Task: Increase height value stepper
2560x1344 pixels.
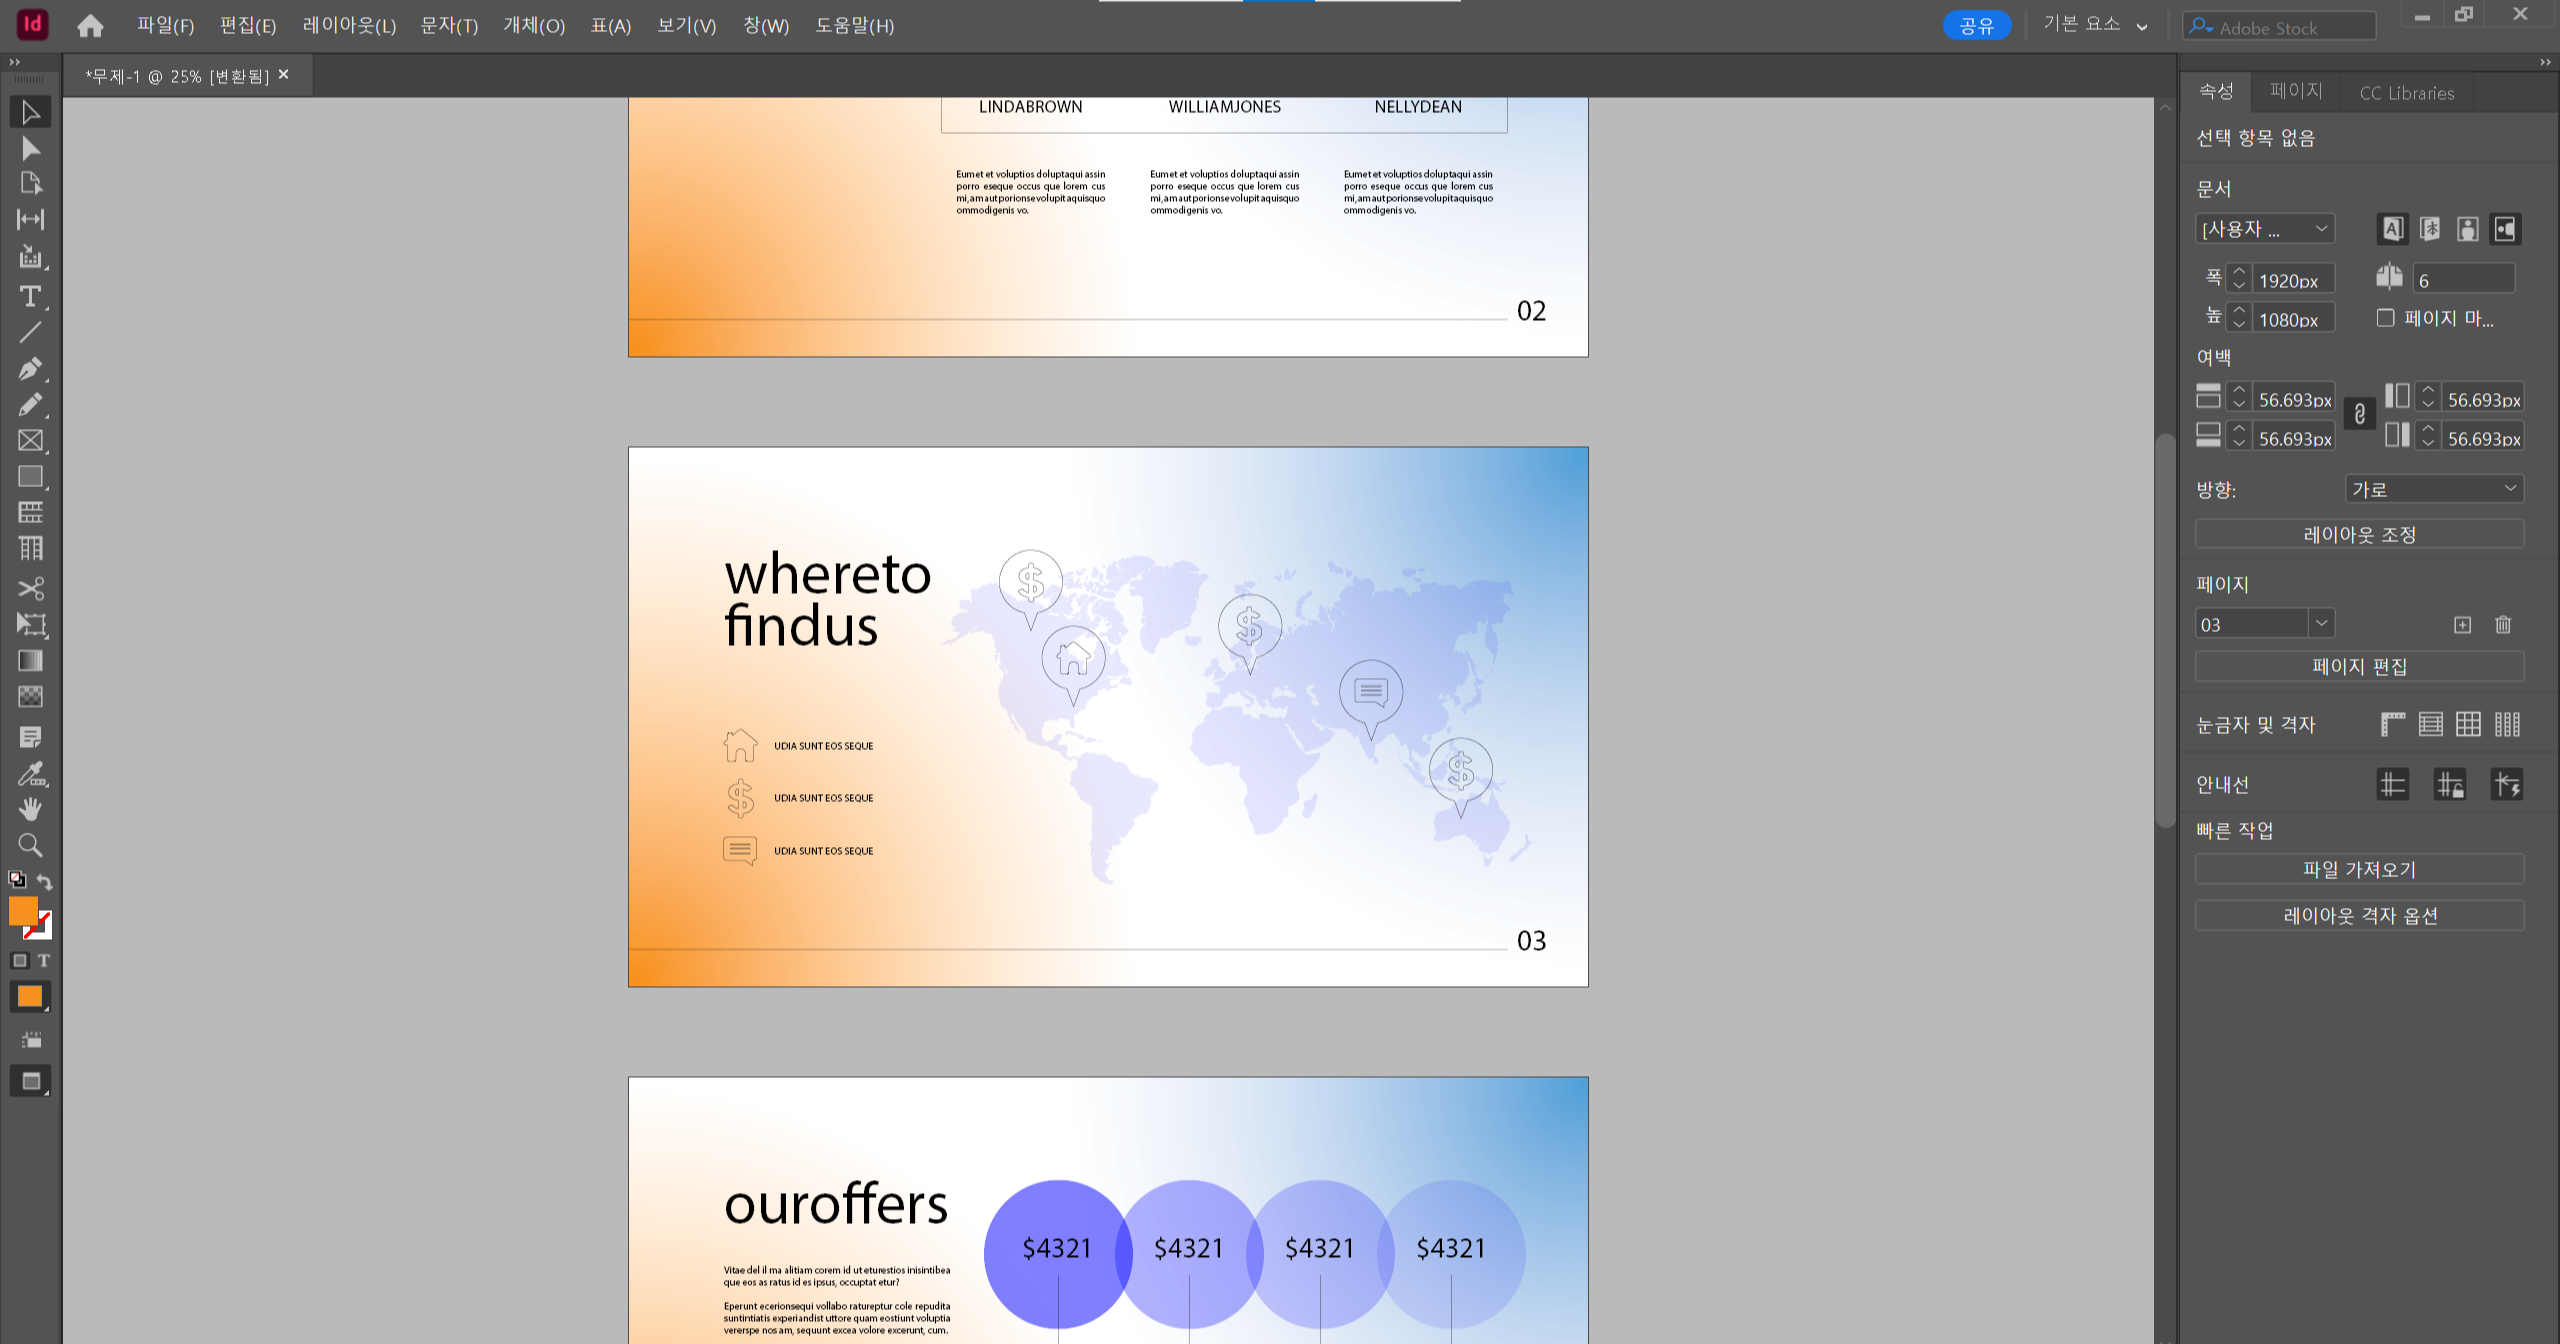Action: [x=2239, y=311]
